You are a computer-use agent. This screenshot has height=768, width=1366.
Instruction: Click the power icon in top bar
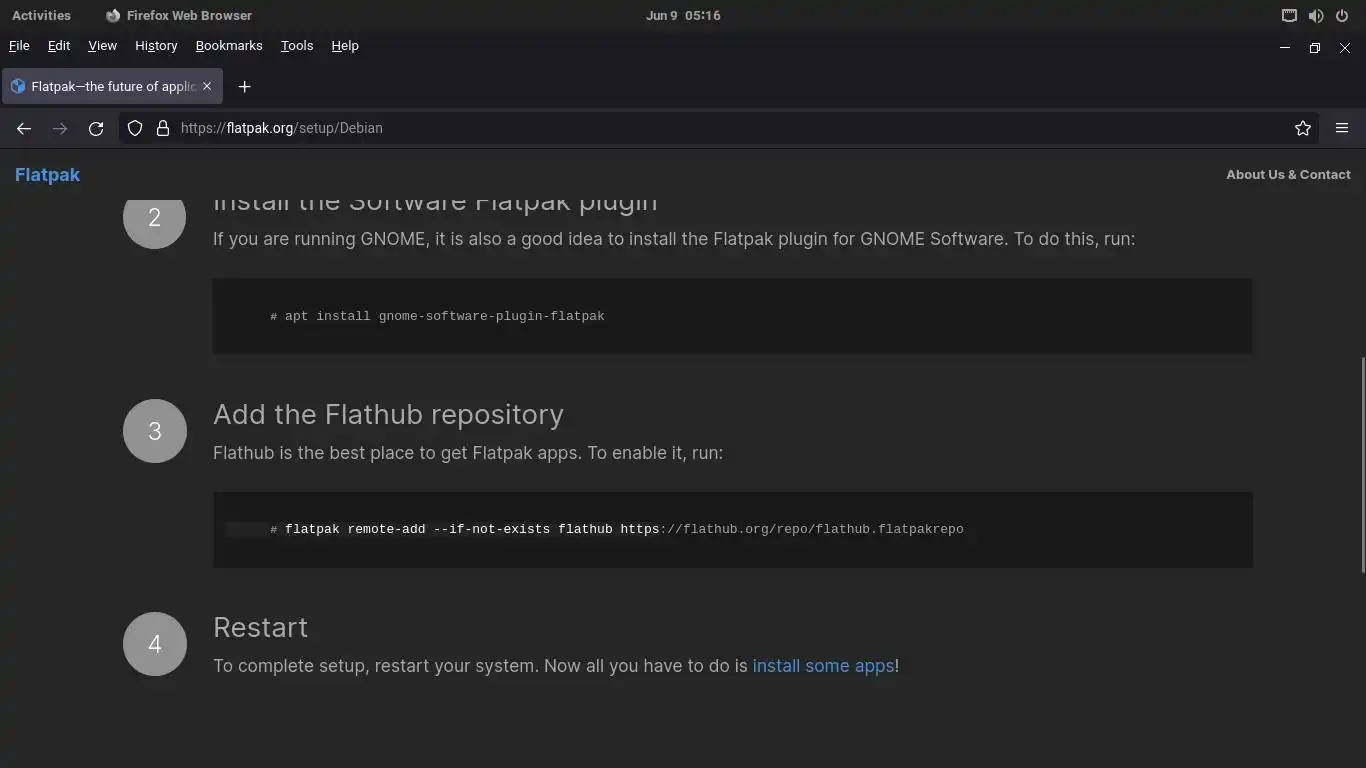(1342, 16)
